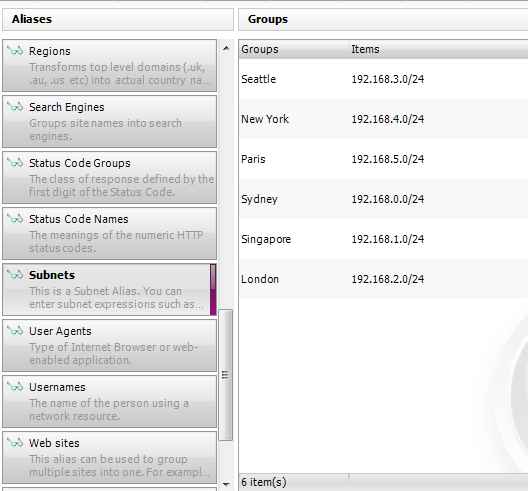Click the glasses icon beside Status Code Names
This screenshot has height=491, width=528.
[x=15, y=219]
